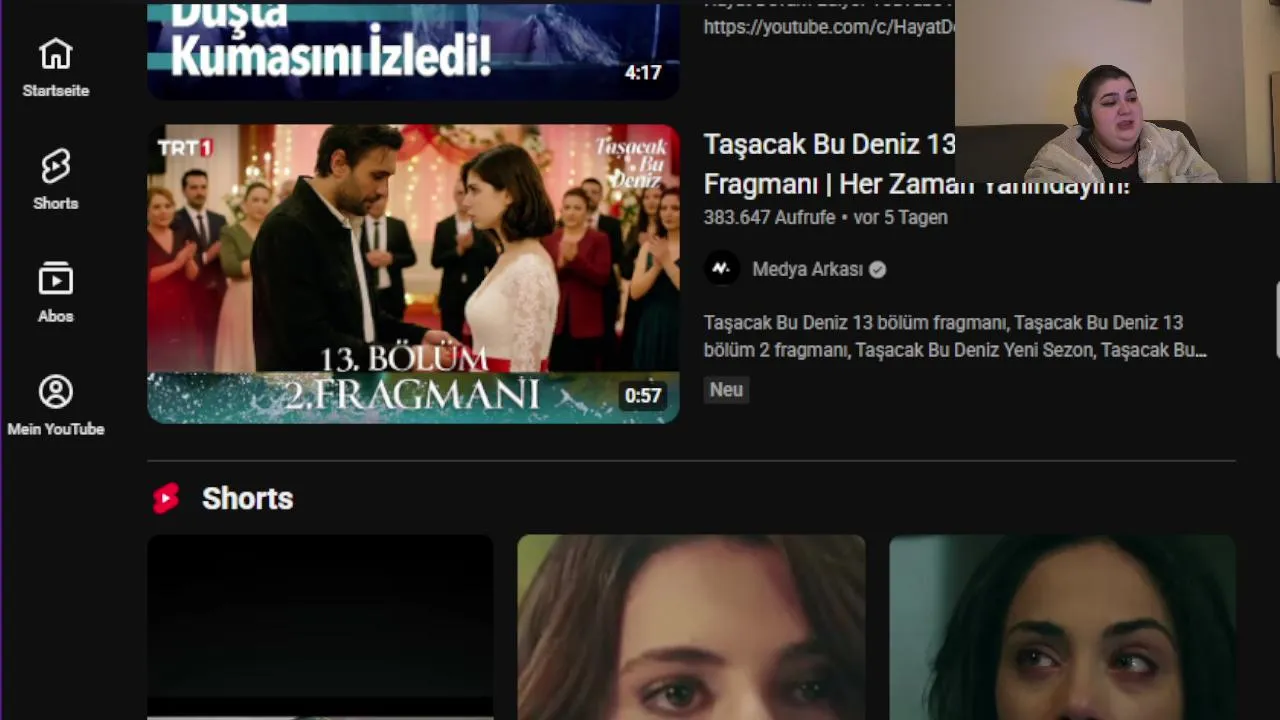Open the Medya Arkası channel name
The height and width of the screenshot is (720, 1280).
tap(807, 269)
